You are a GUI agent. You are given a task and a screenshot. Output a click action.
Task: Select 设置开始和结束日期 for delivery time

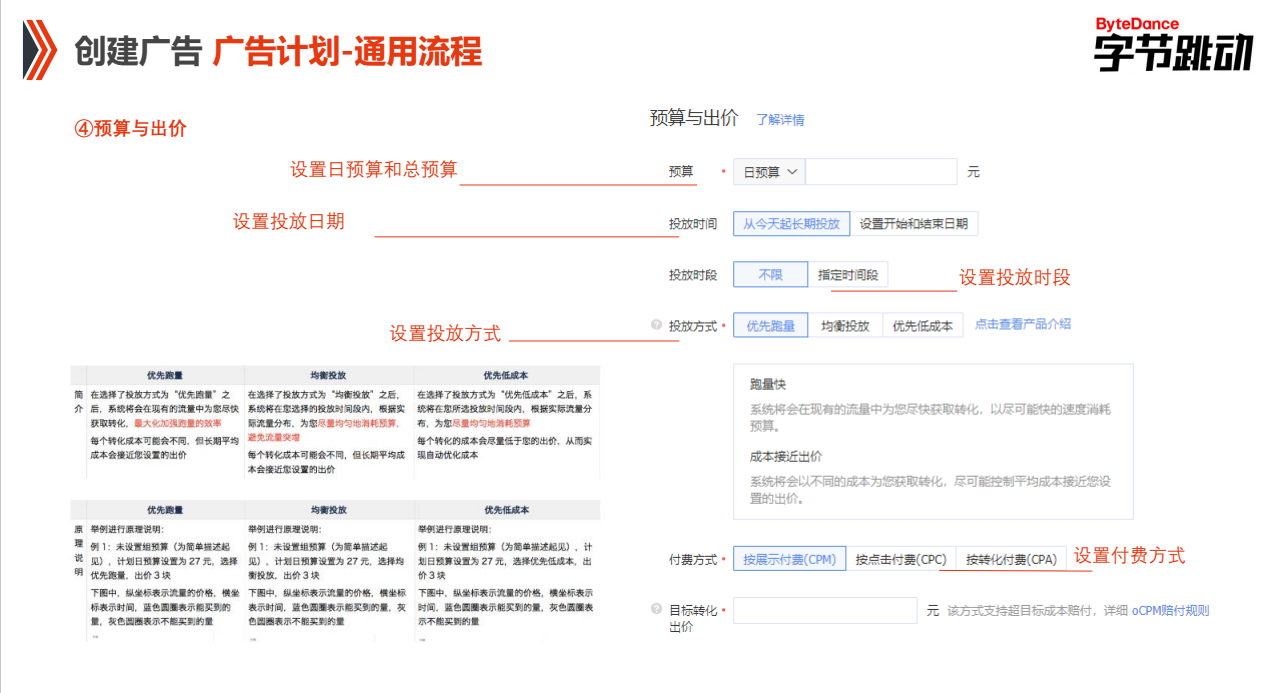tap(916, 223)
